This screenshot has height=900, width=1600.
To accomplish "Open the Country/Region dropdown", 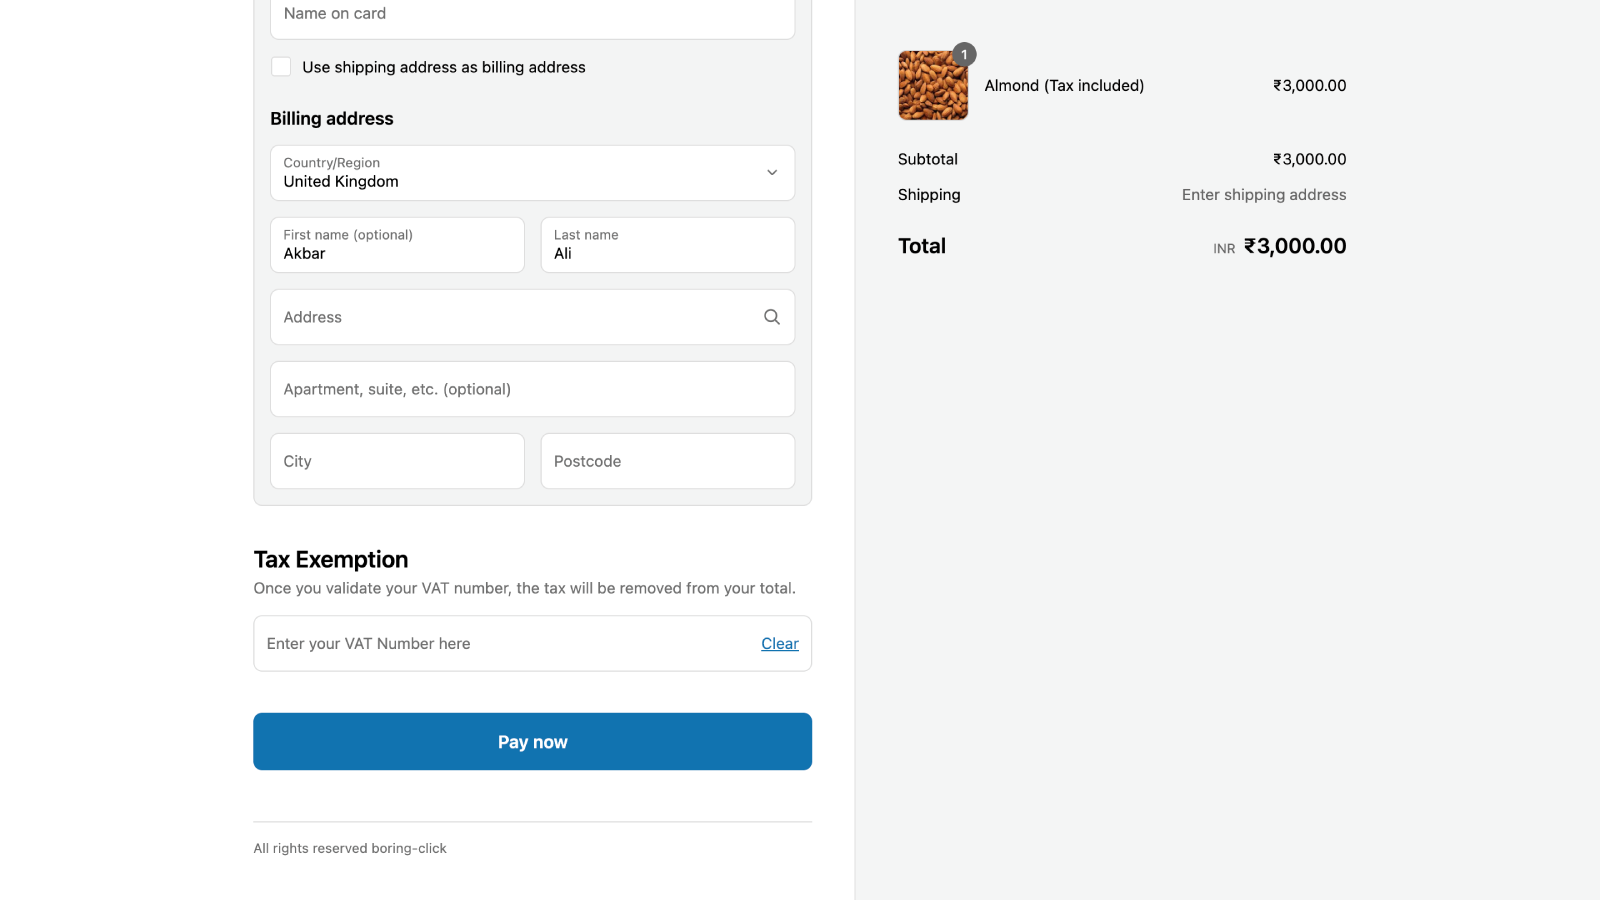I will click(x=533, y=173).
